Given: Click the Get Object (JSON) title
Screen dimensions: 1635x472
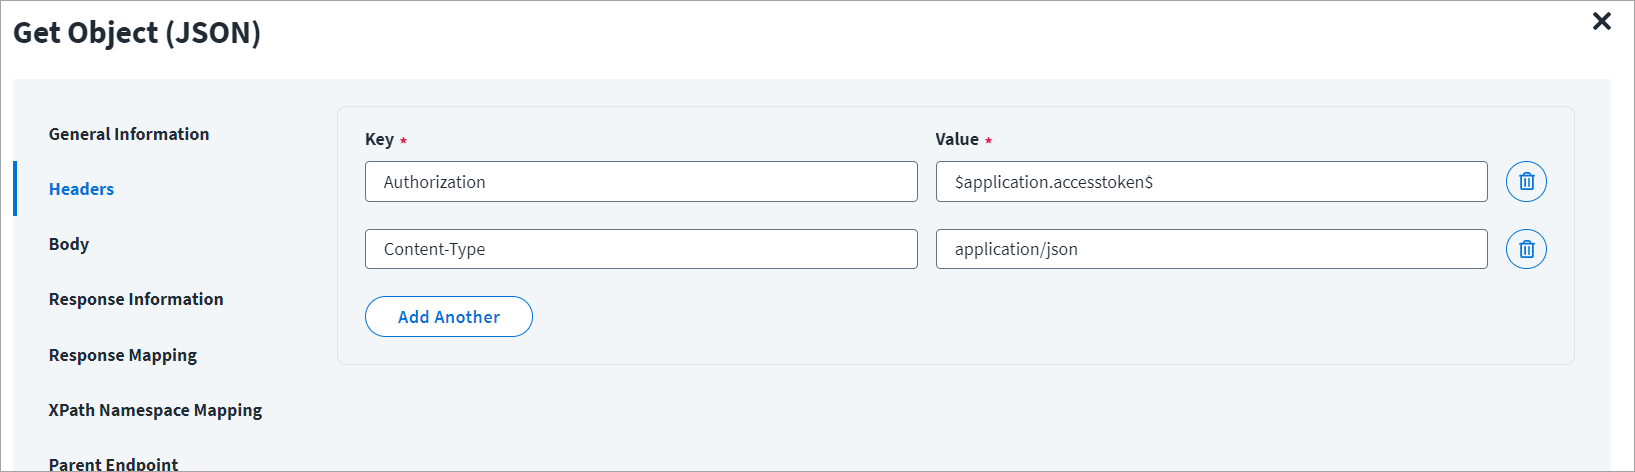Looking at the screenshot, I should [x=137, y=33].
